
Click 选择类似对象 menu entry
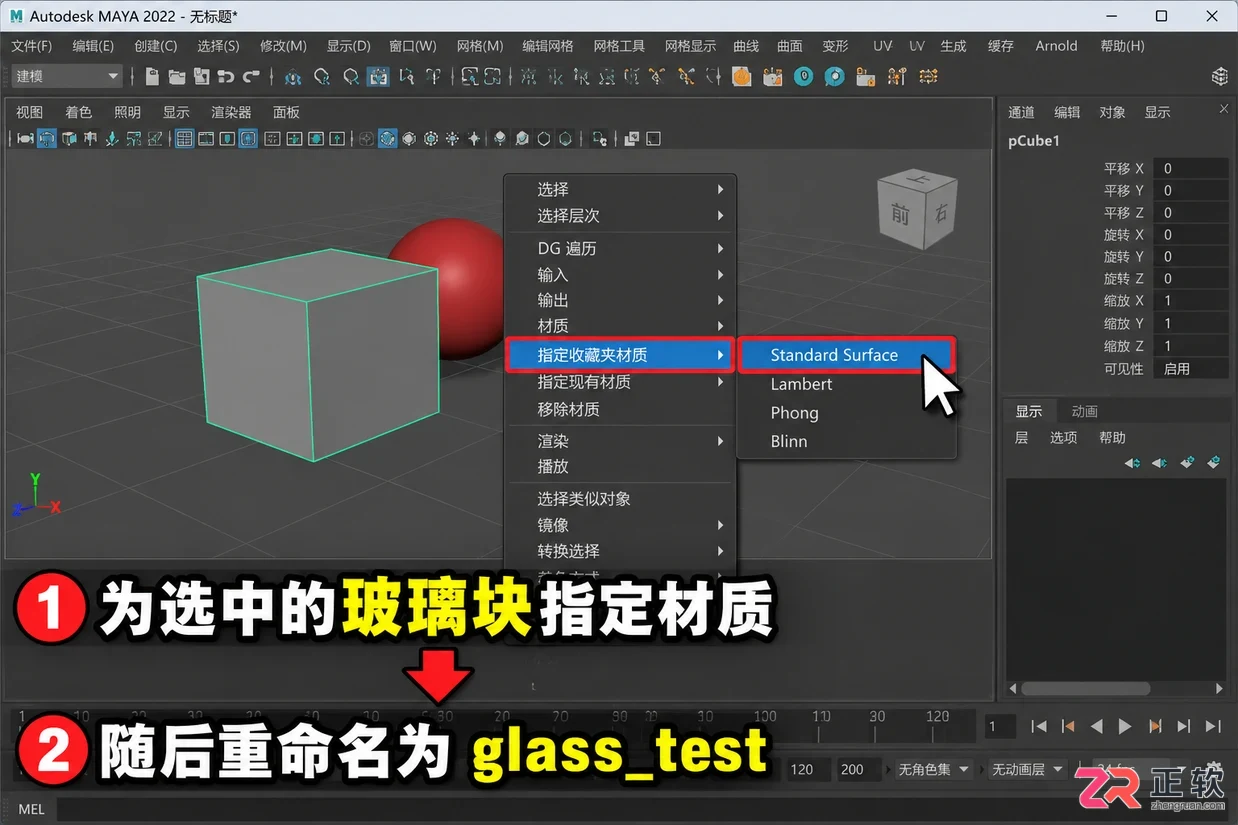coord(621,499)
